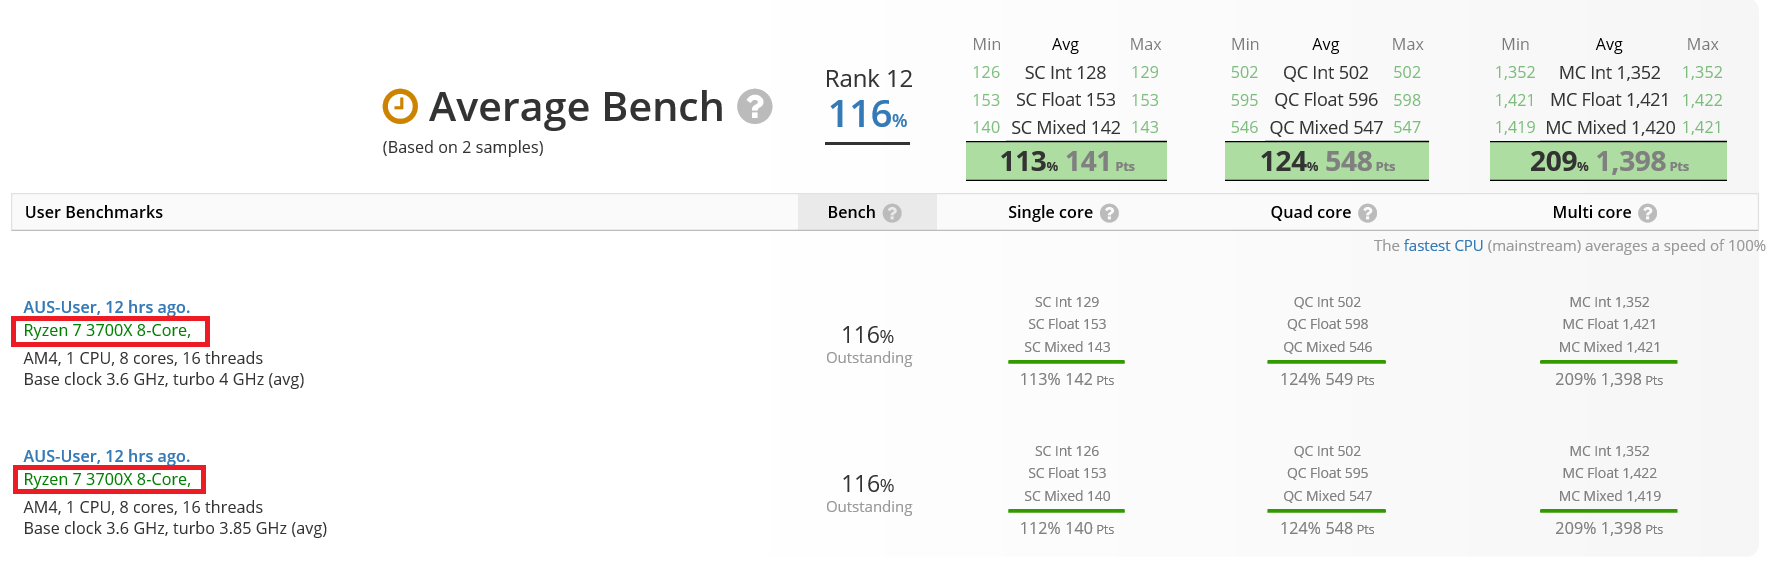Click the green quad core 124% score bar

click(1326, 161)
